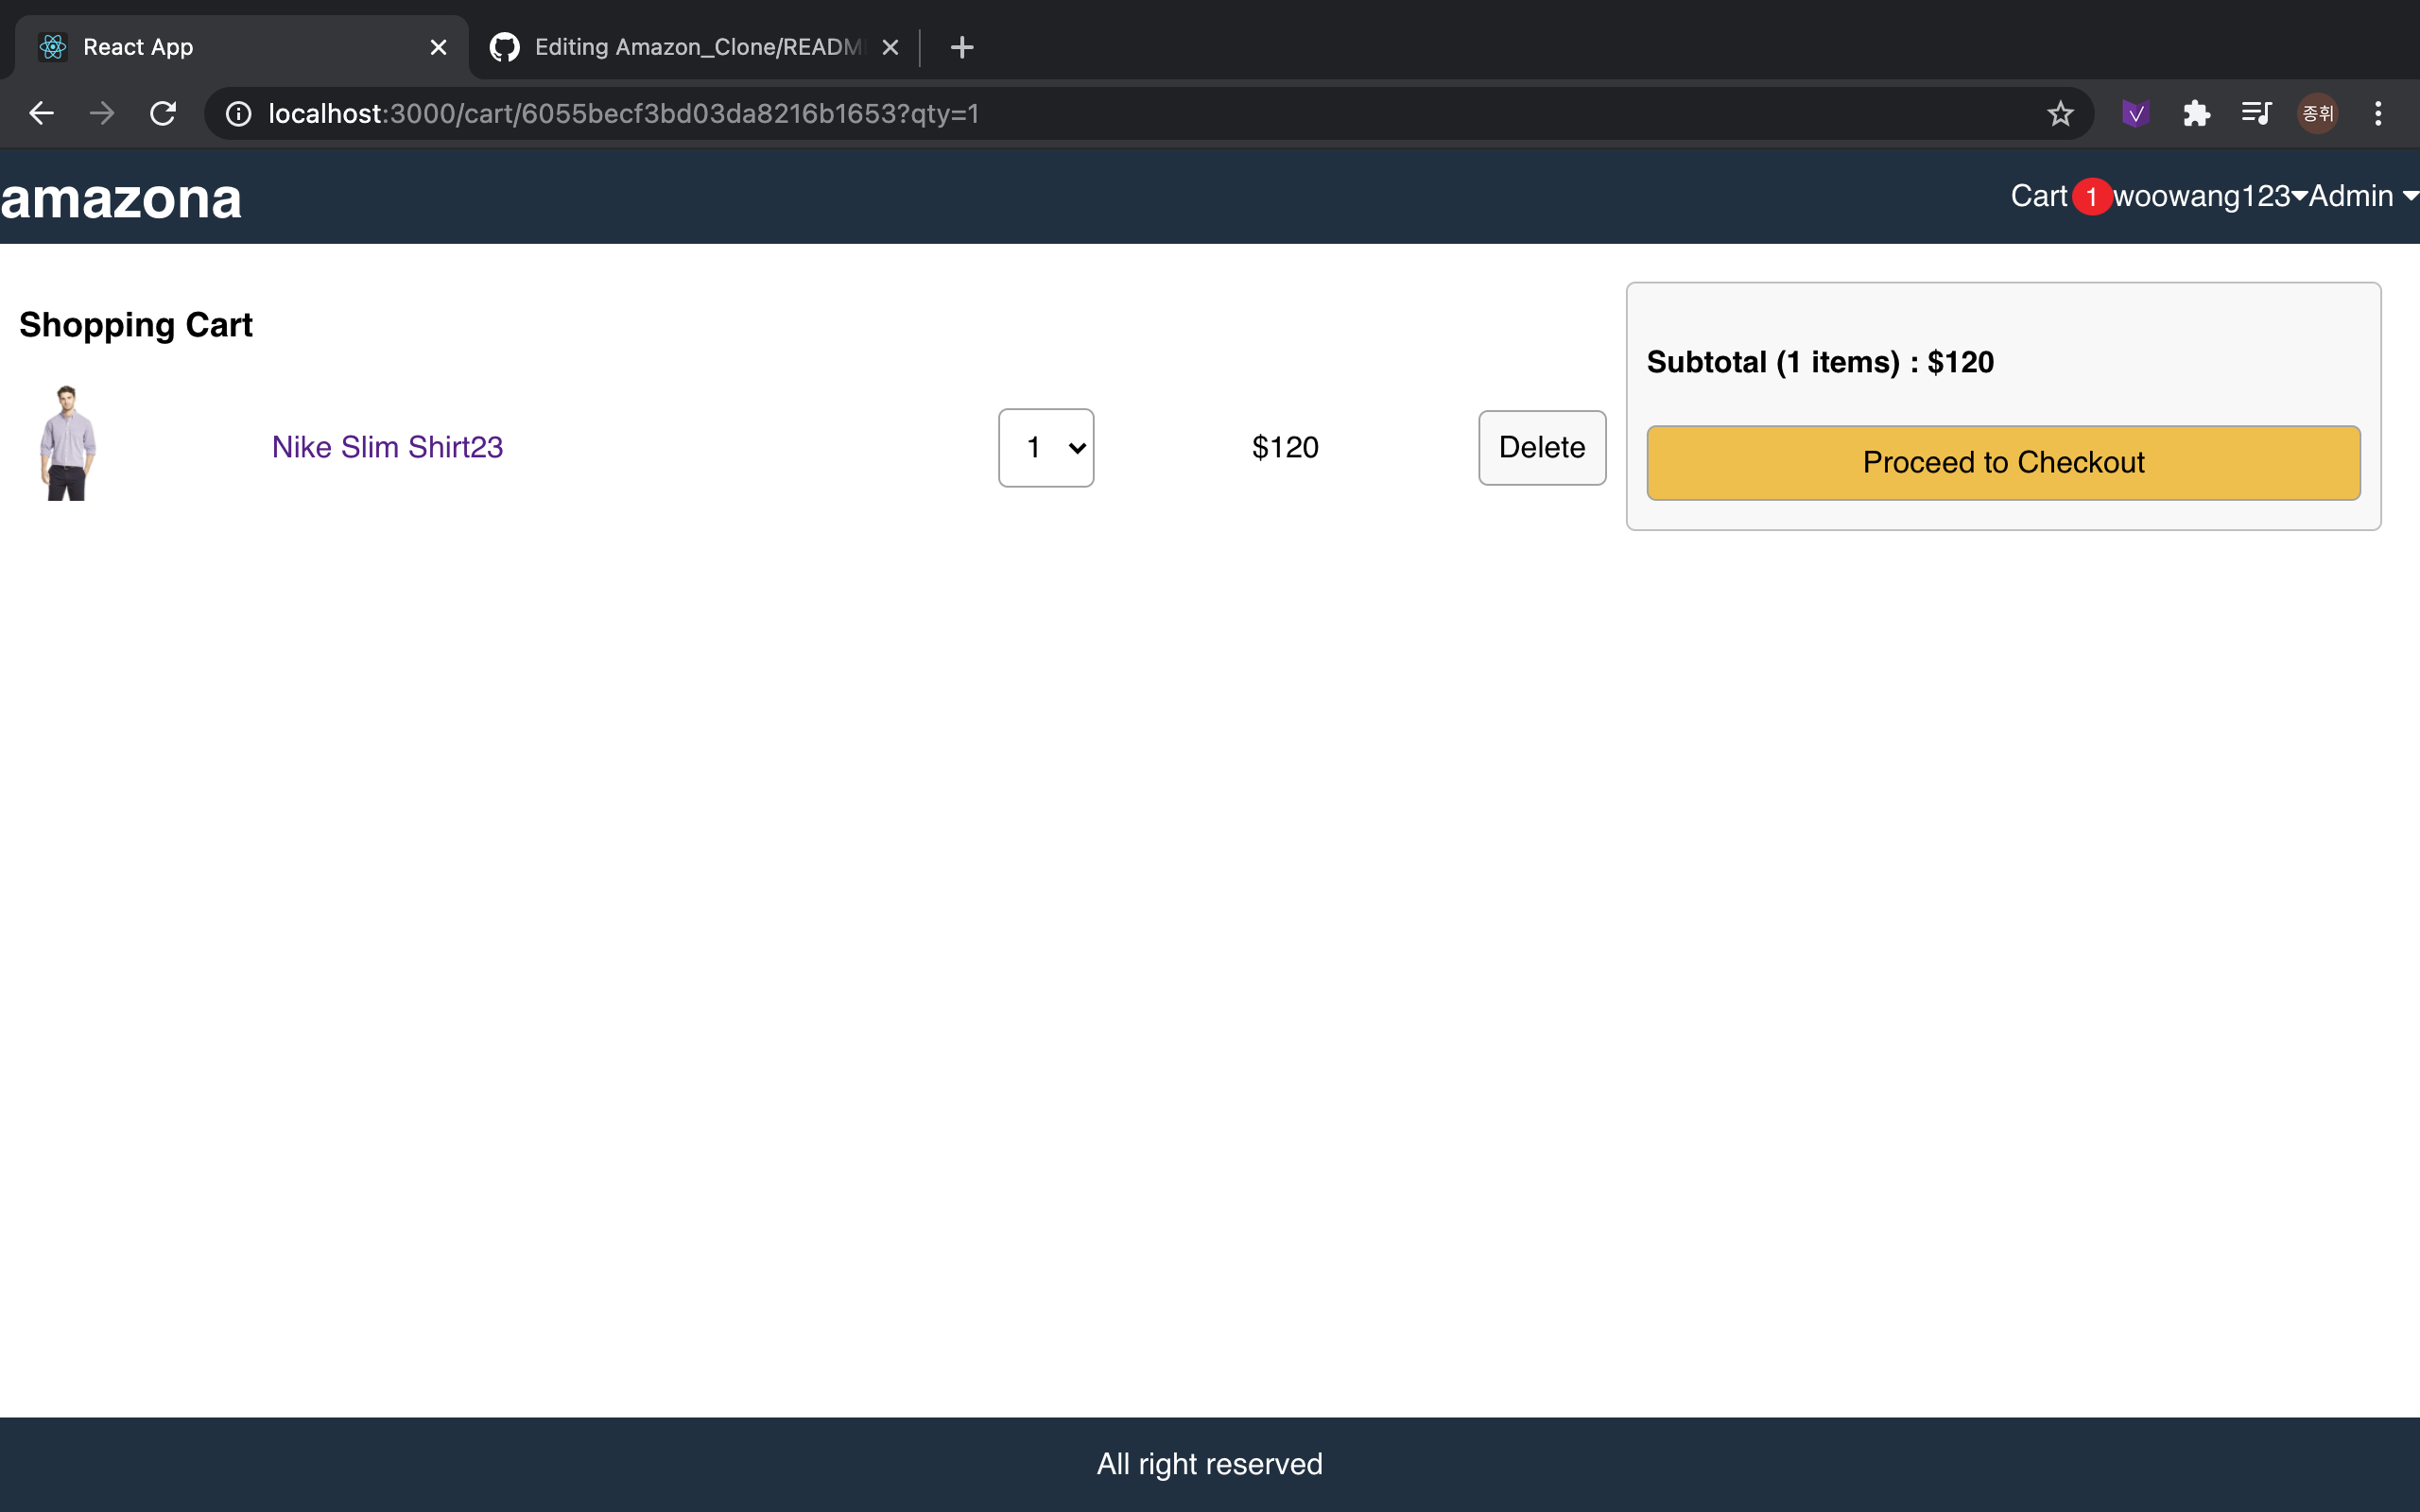Open the Nike Slim Shirt23 link
Image resolution: width=2420 pixels, height=1512 pixels.
point(387,447)
